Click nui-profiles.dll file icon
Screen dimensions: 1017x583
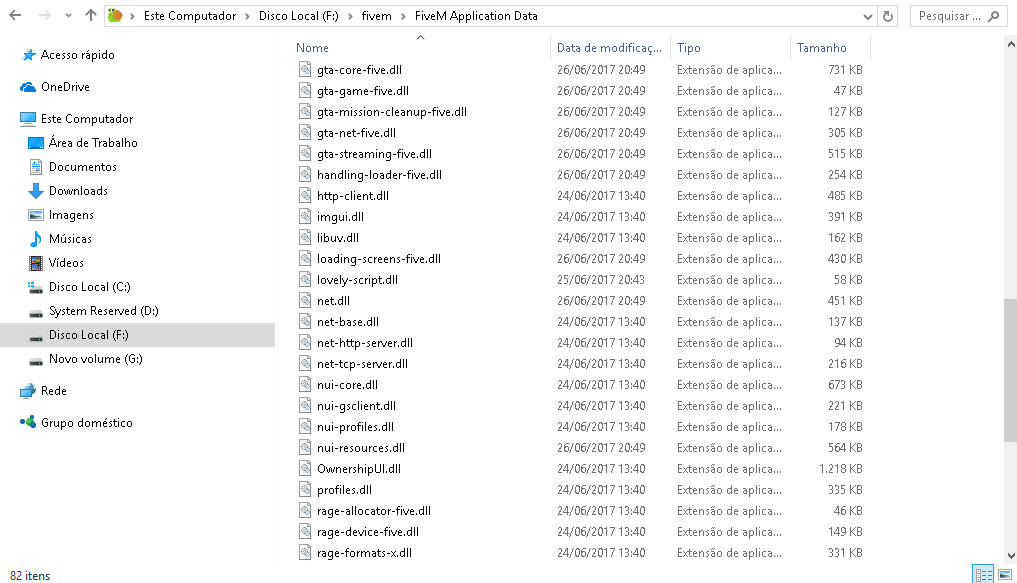tap(305, 427)
